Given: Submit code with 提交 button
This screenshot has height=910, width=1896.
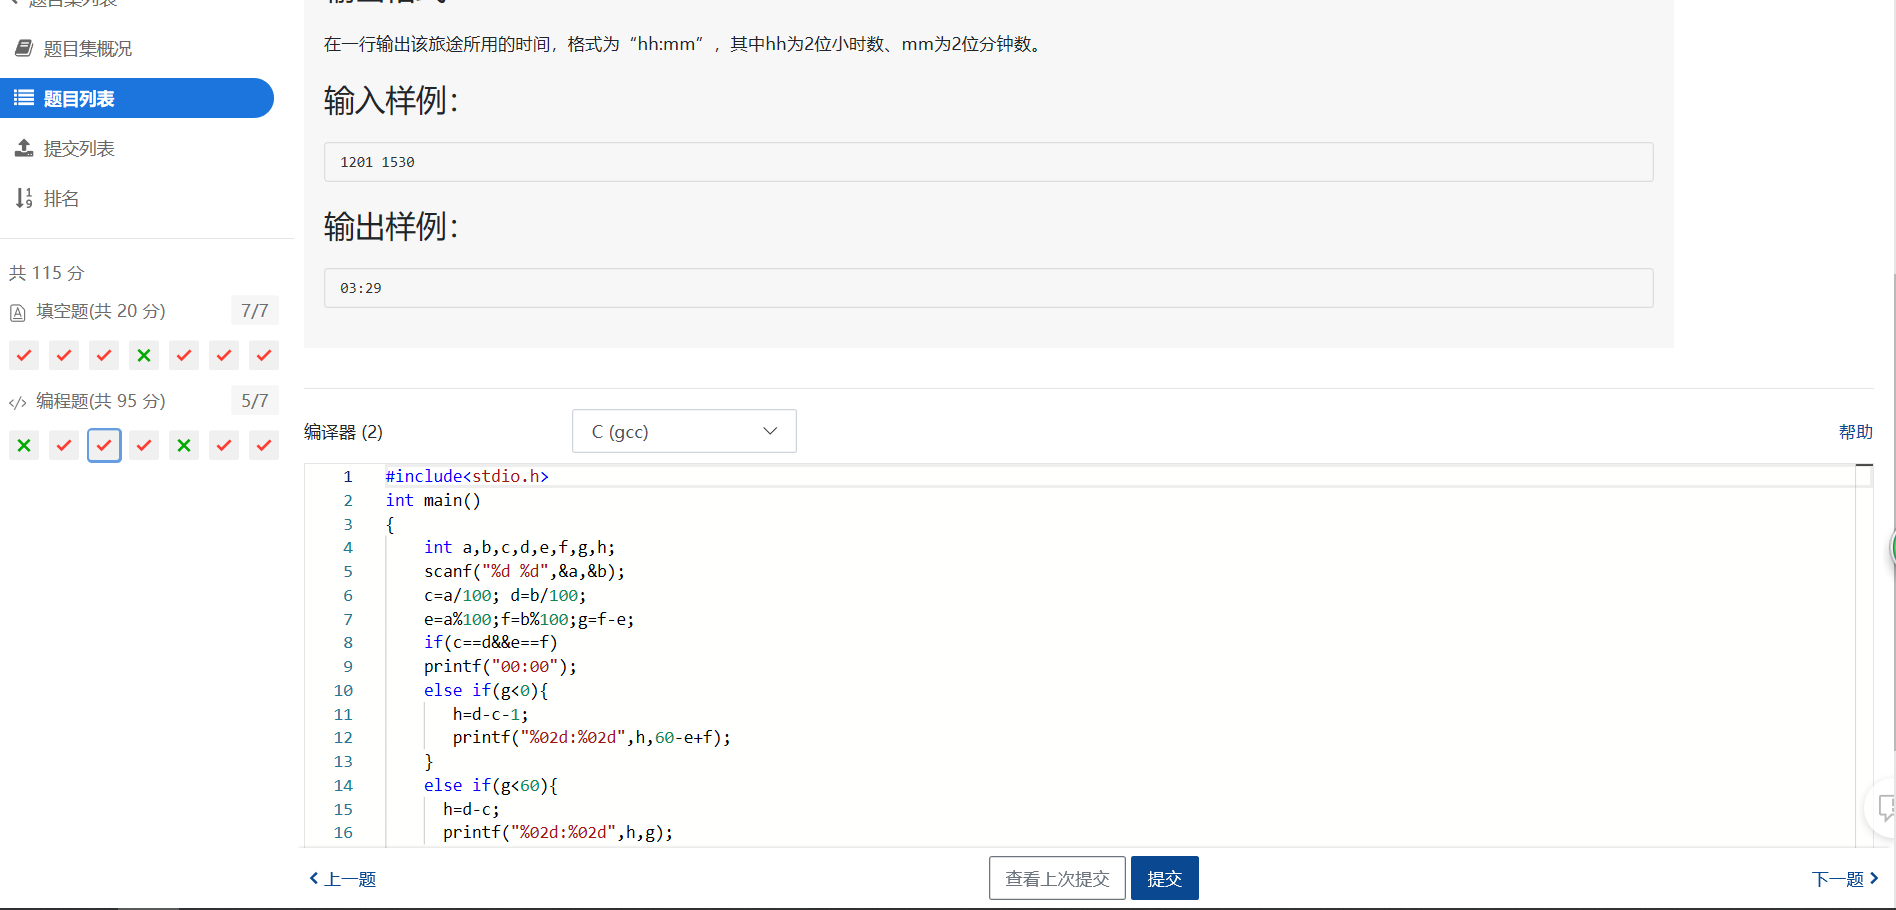Looking at the screenshot, I should click(x=1164, y=878).
